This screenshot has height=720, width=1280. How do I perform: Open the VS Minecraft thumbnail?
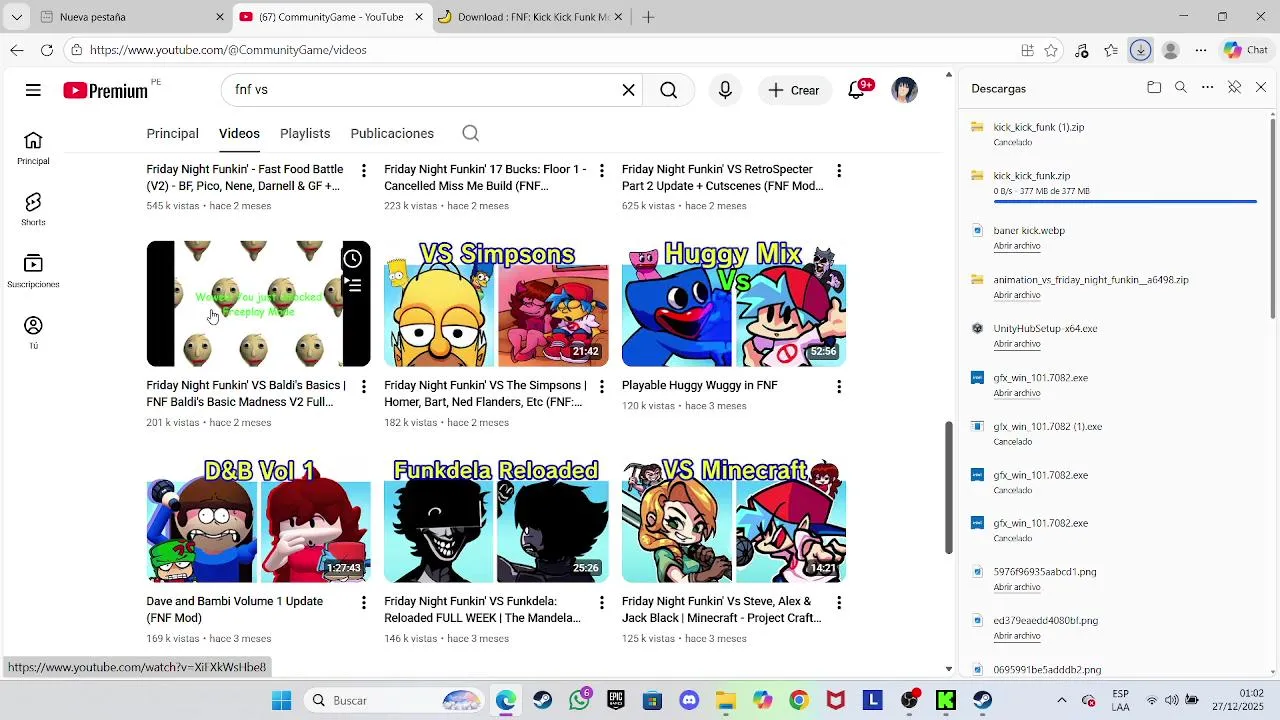[734, 520]
